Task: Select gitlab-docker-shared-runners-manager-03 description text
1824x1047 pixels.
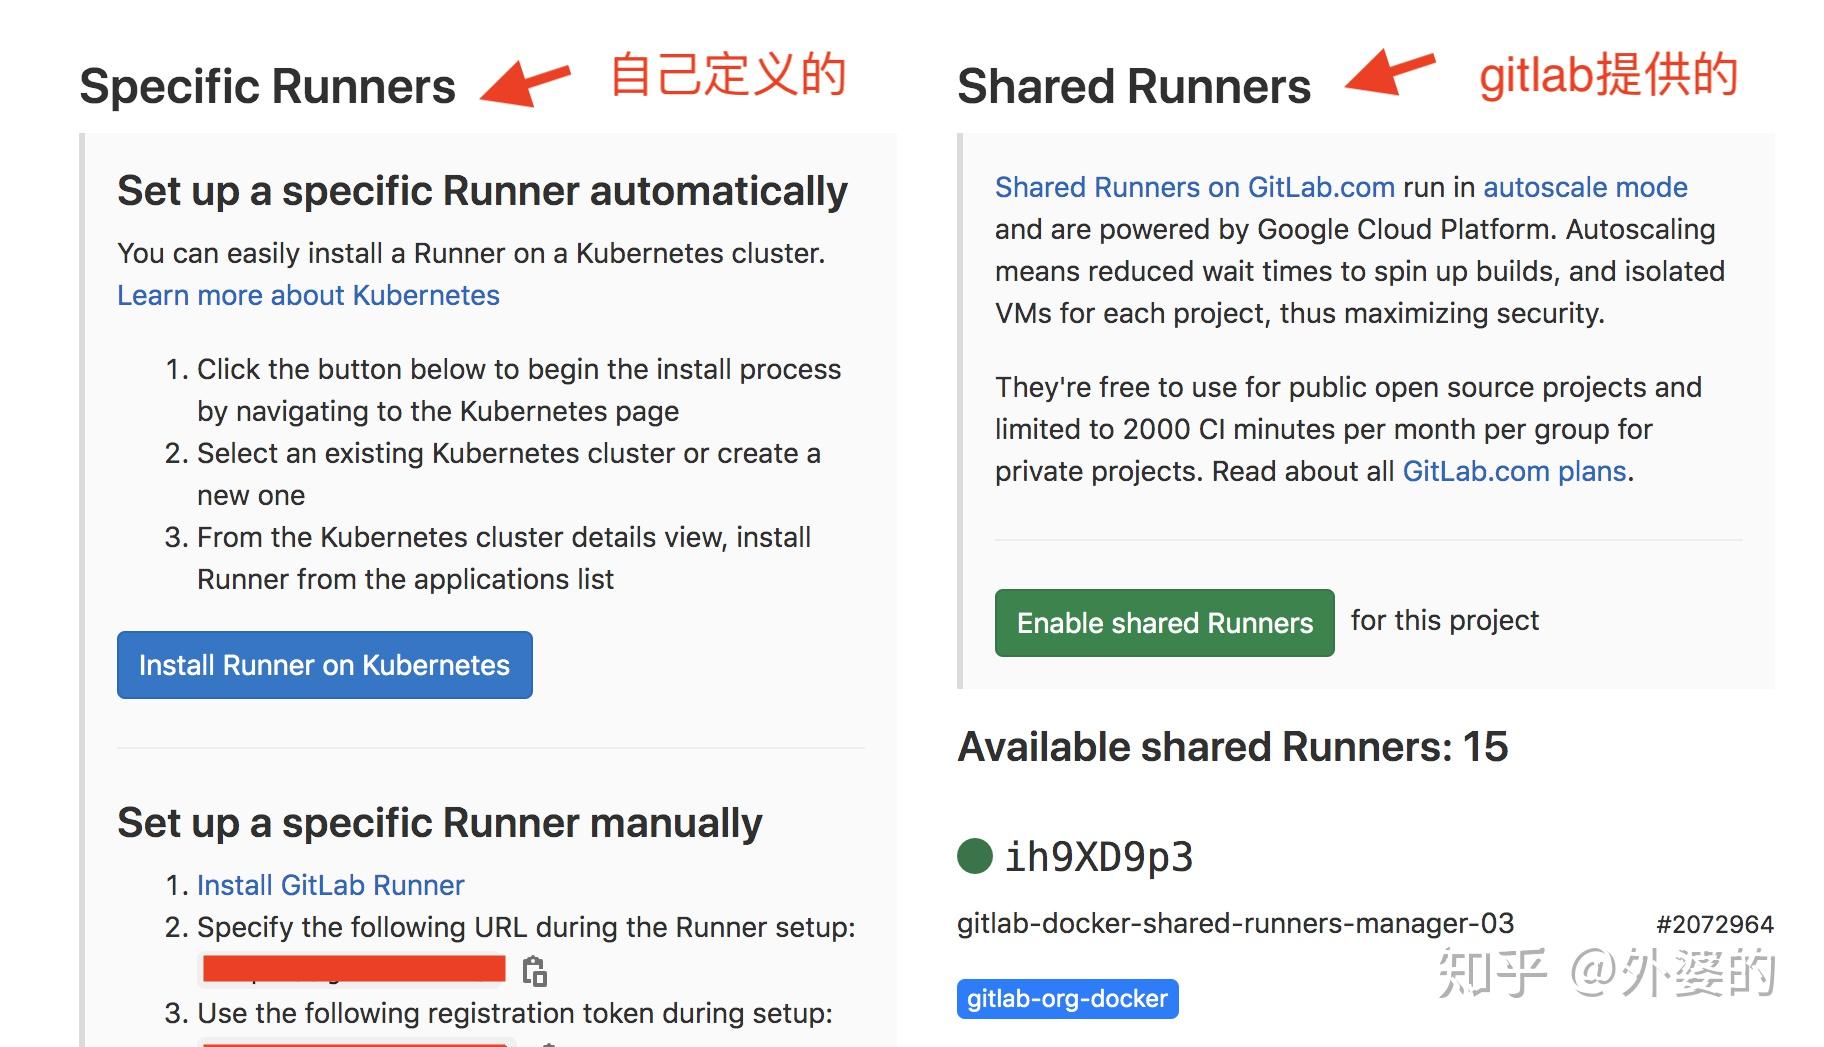Action: 1235,923
